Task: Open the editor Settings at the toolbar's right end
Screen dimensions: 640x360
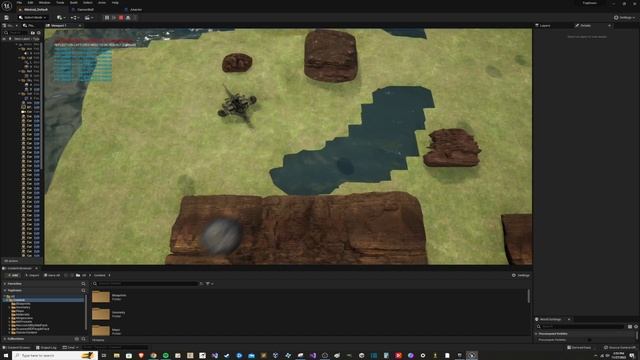Action: pos(624,18)
